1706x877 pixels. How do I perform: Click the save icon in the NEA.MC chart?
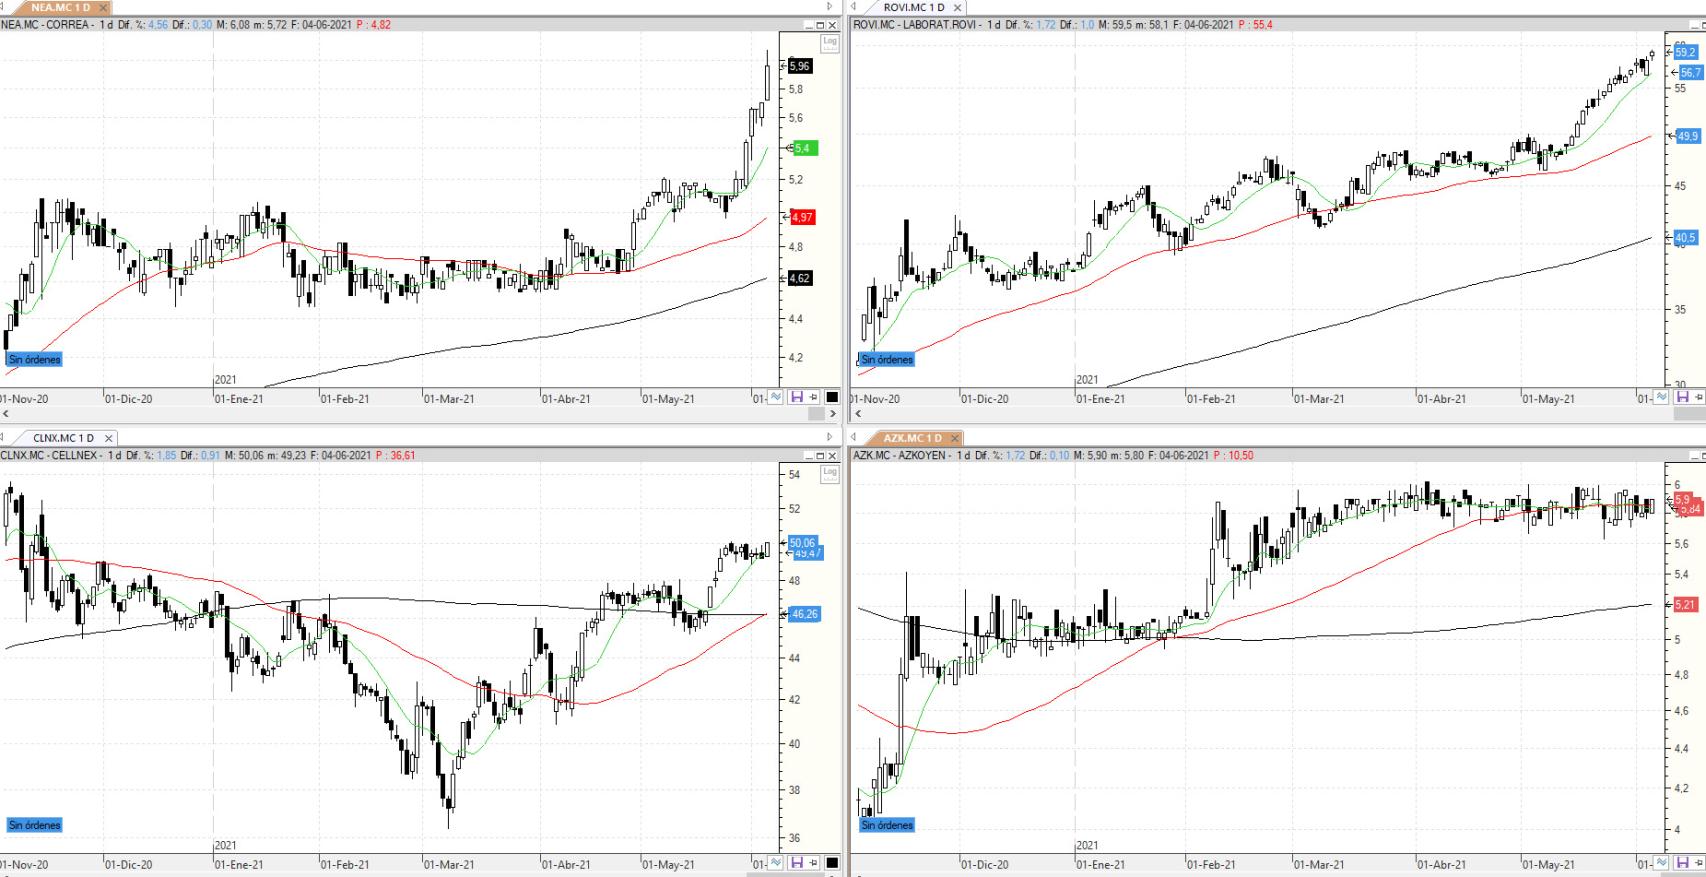coord(797,397)
